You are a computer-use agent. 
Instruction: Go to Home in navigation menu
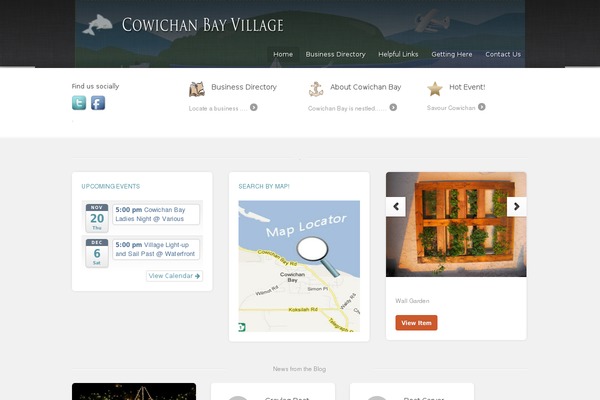283,54
